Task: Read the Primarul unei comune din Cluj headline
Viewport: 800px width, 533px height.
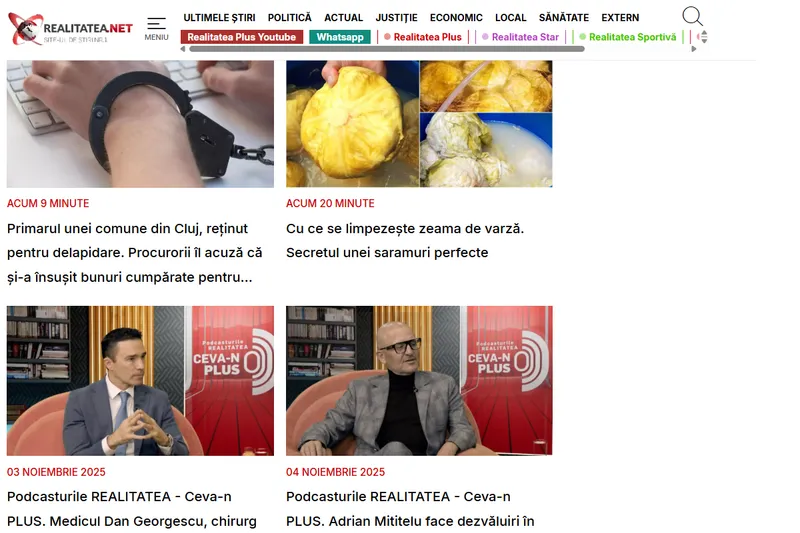Action: 135,253
